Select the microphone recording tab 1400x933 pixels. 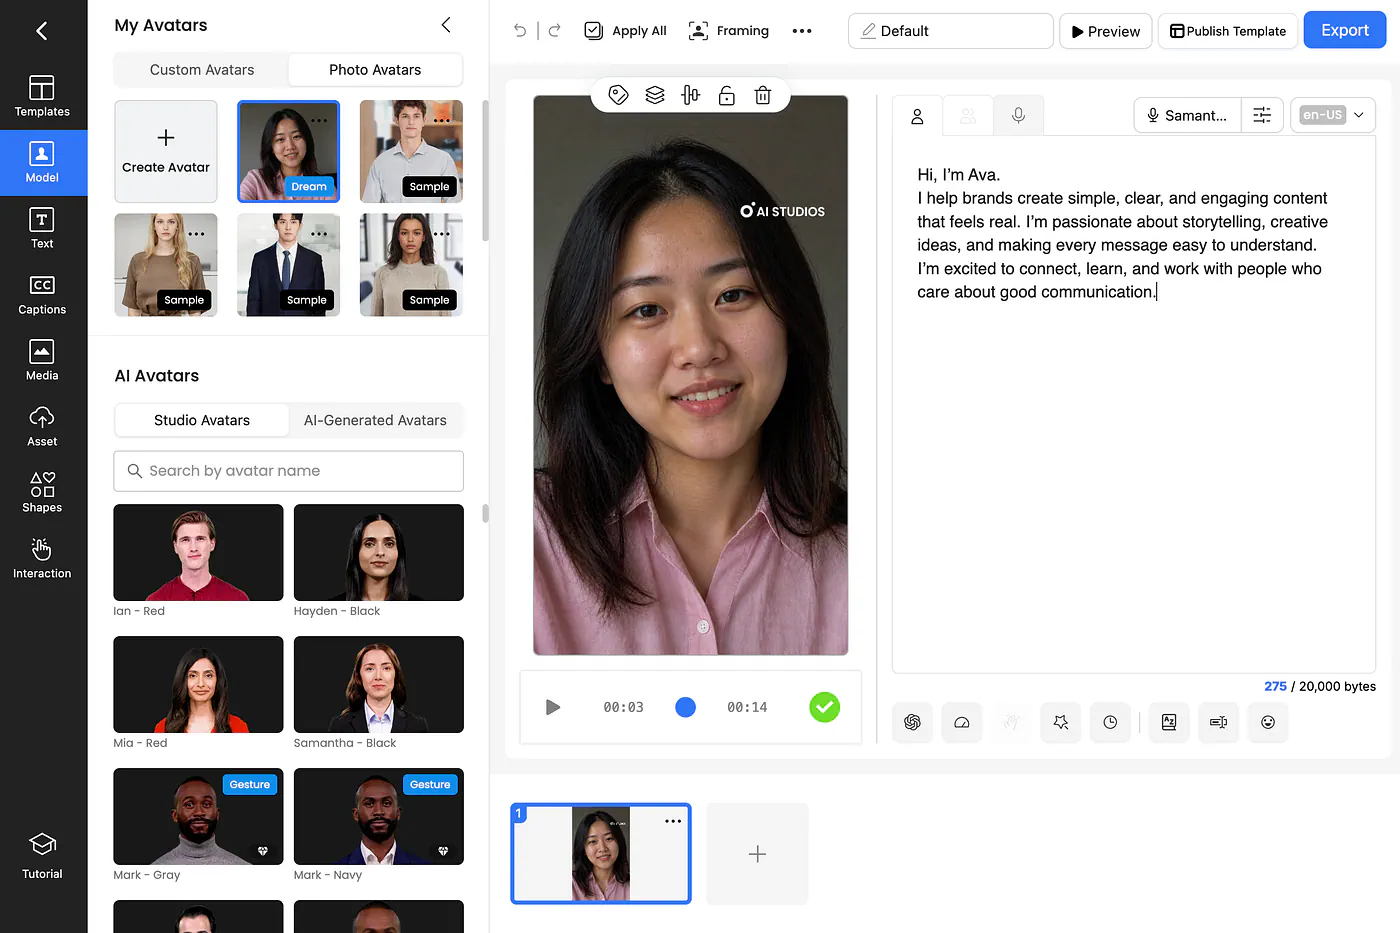1018,116
